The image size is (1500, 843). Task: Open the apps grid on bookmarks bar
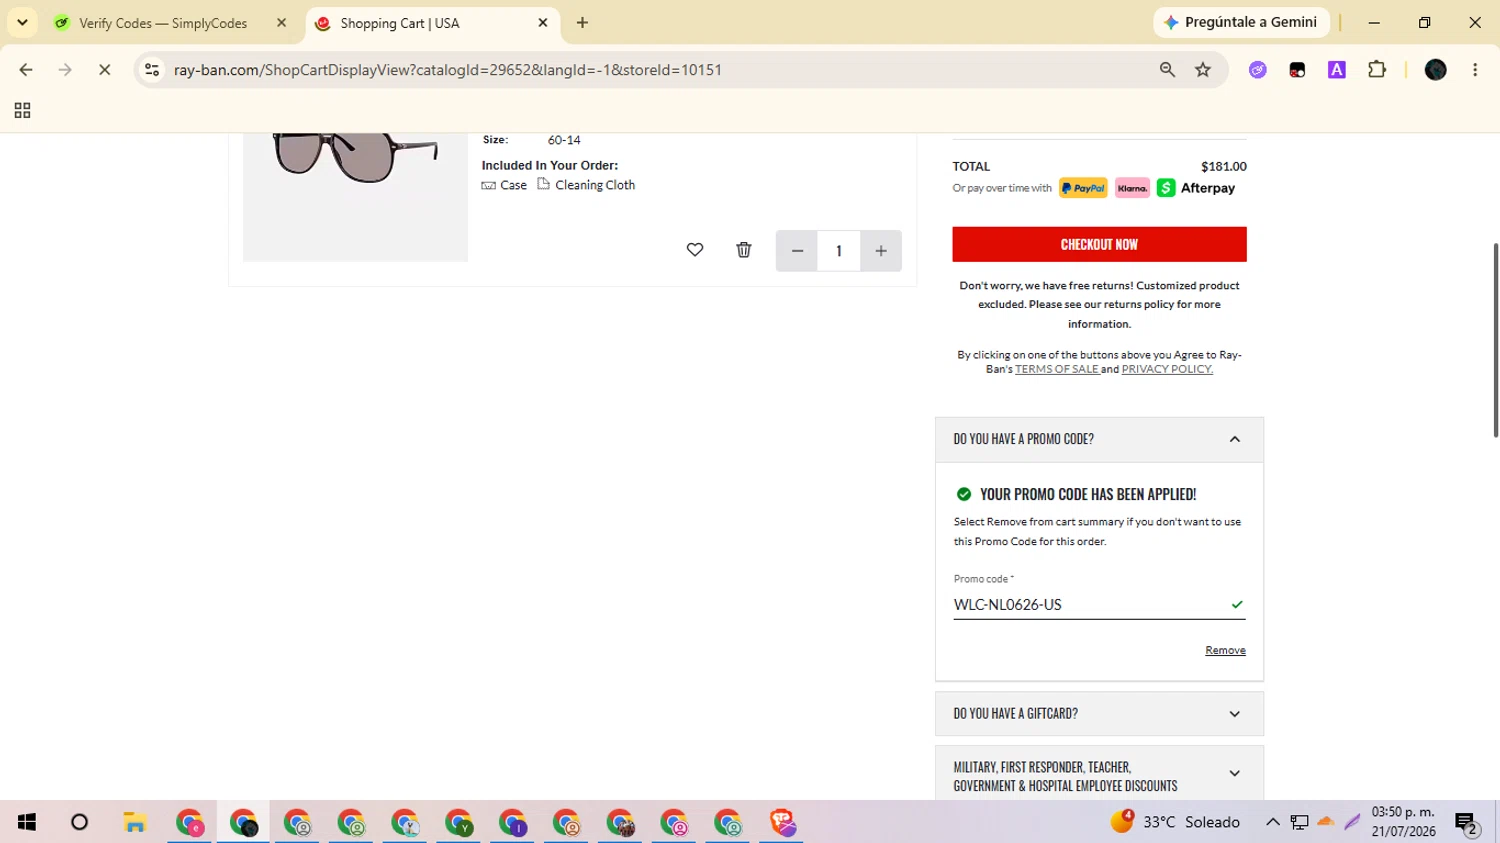coord(22,111)
